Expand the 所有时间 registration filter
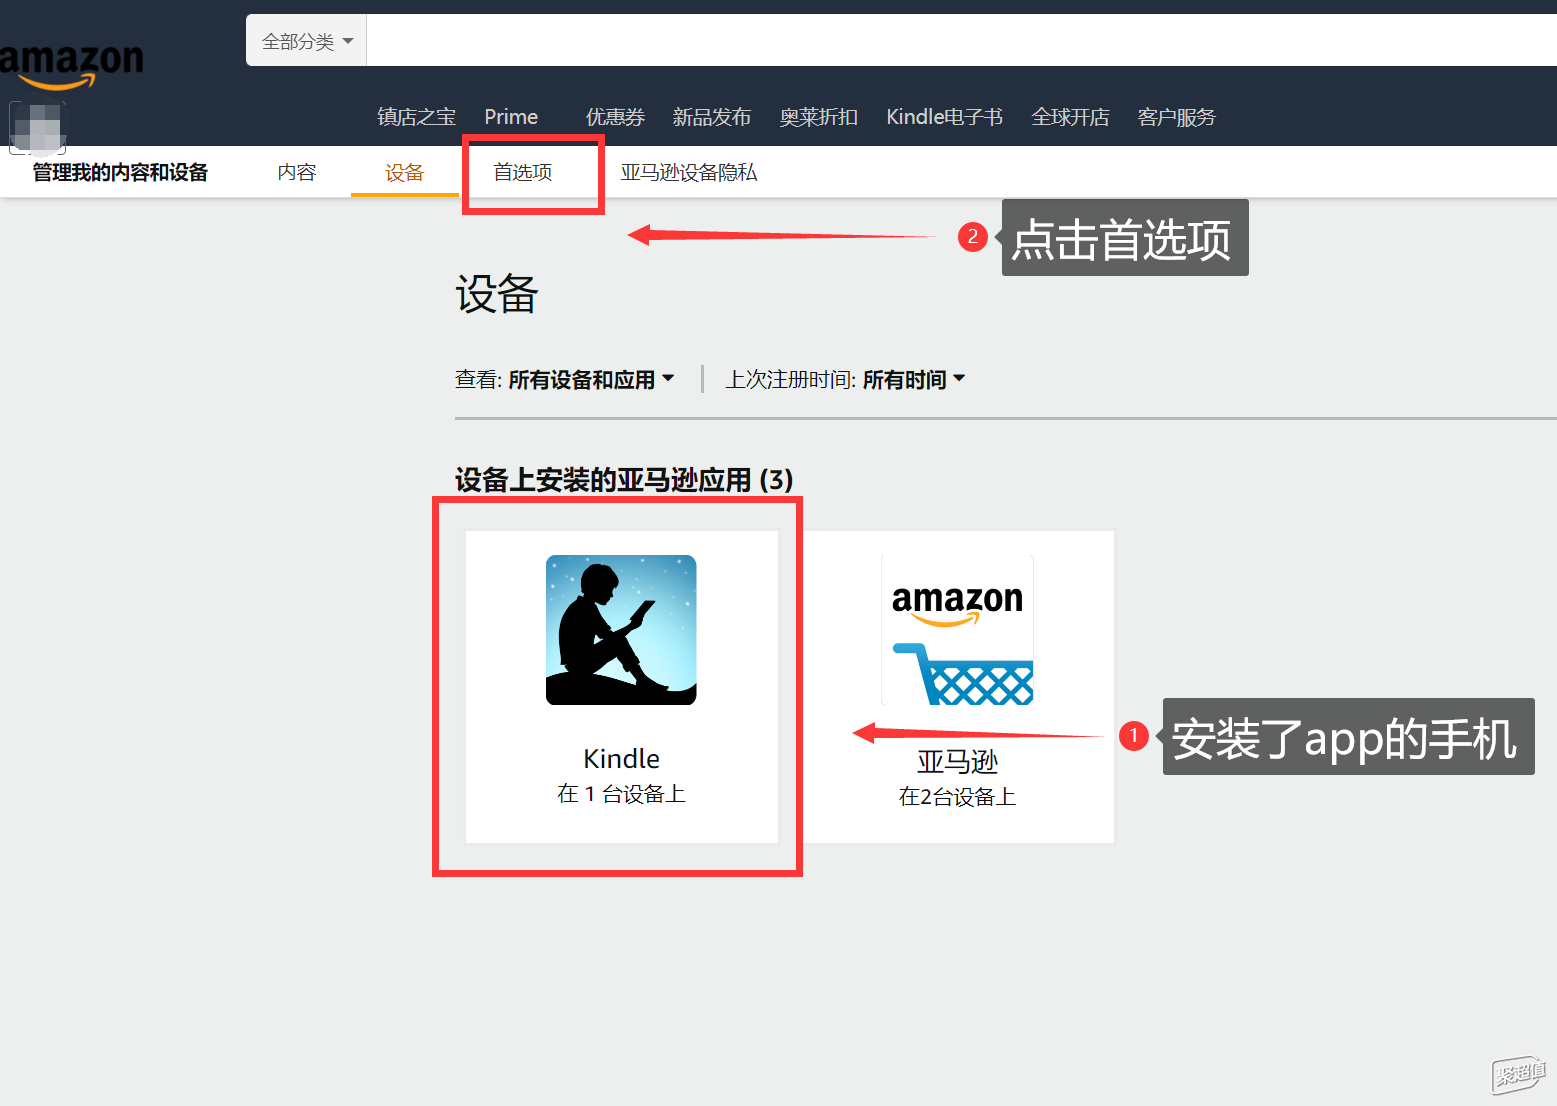 tap(914, 380)
